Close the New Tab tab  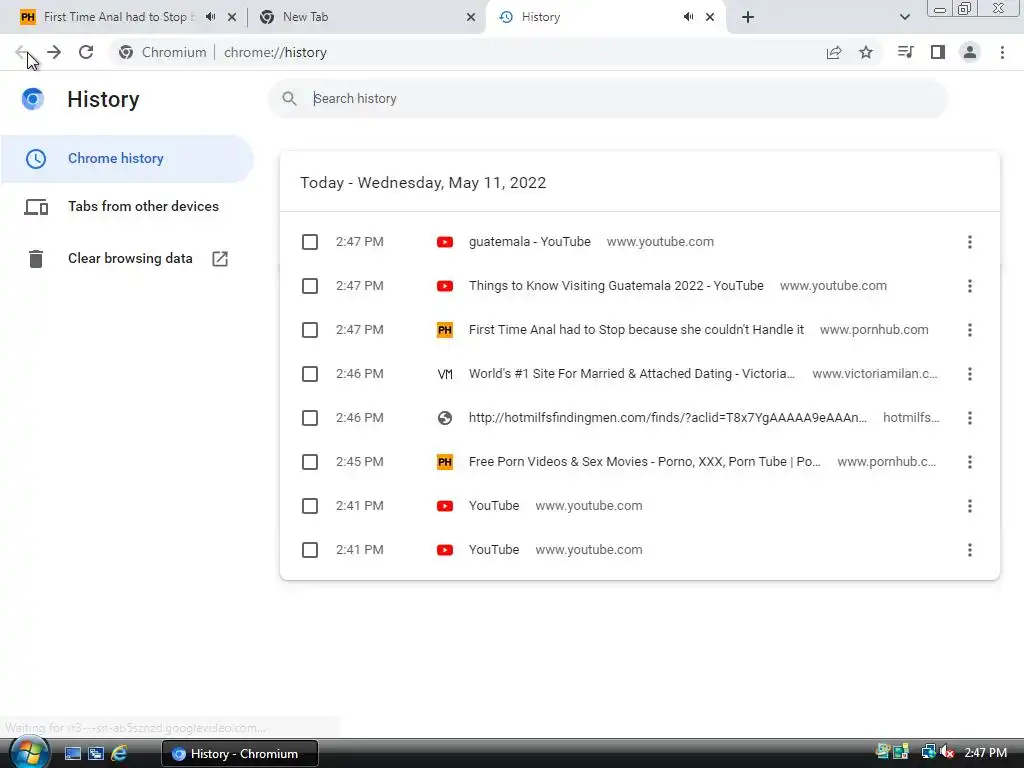[x=471, y=17]
